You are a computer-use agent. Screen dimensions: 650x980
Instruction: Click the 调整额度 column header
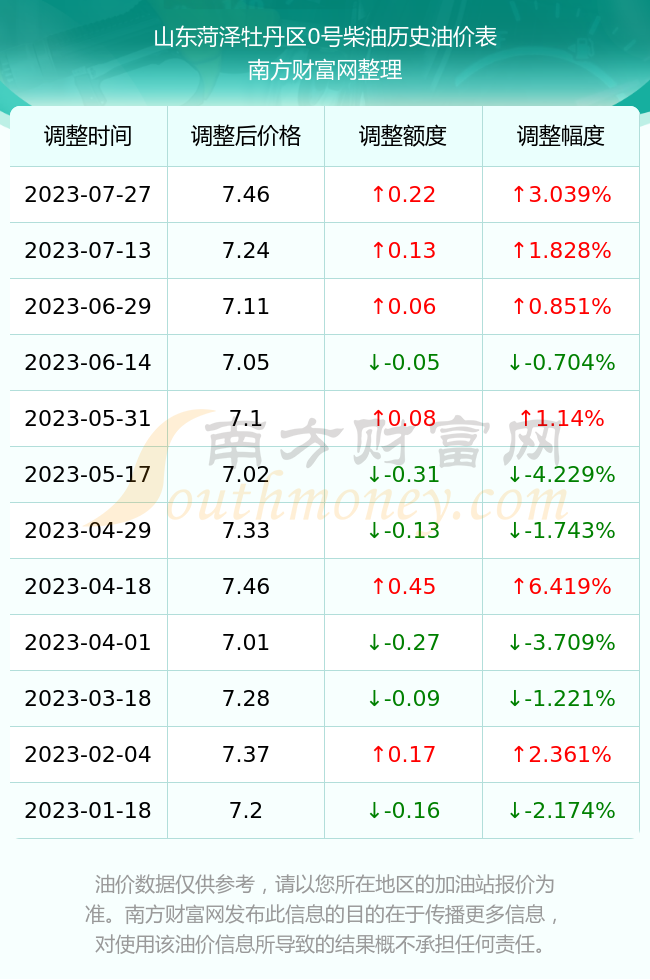coord(403,136)
